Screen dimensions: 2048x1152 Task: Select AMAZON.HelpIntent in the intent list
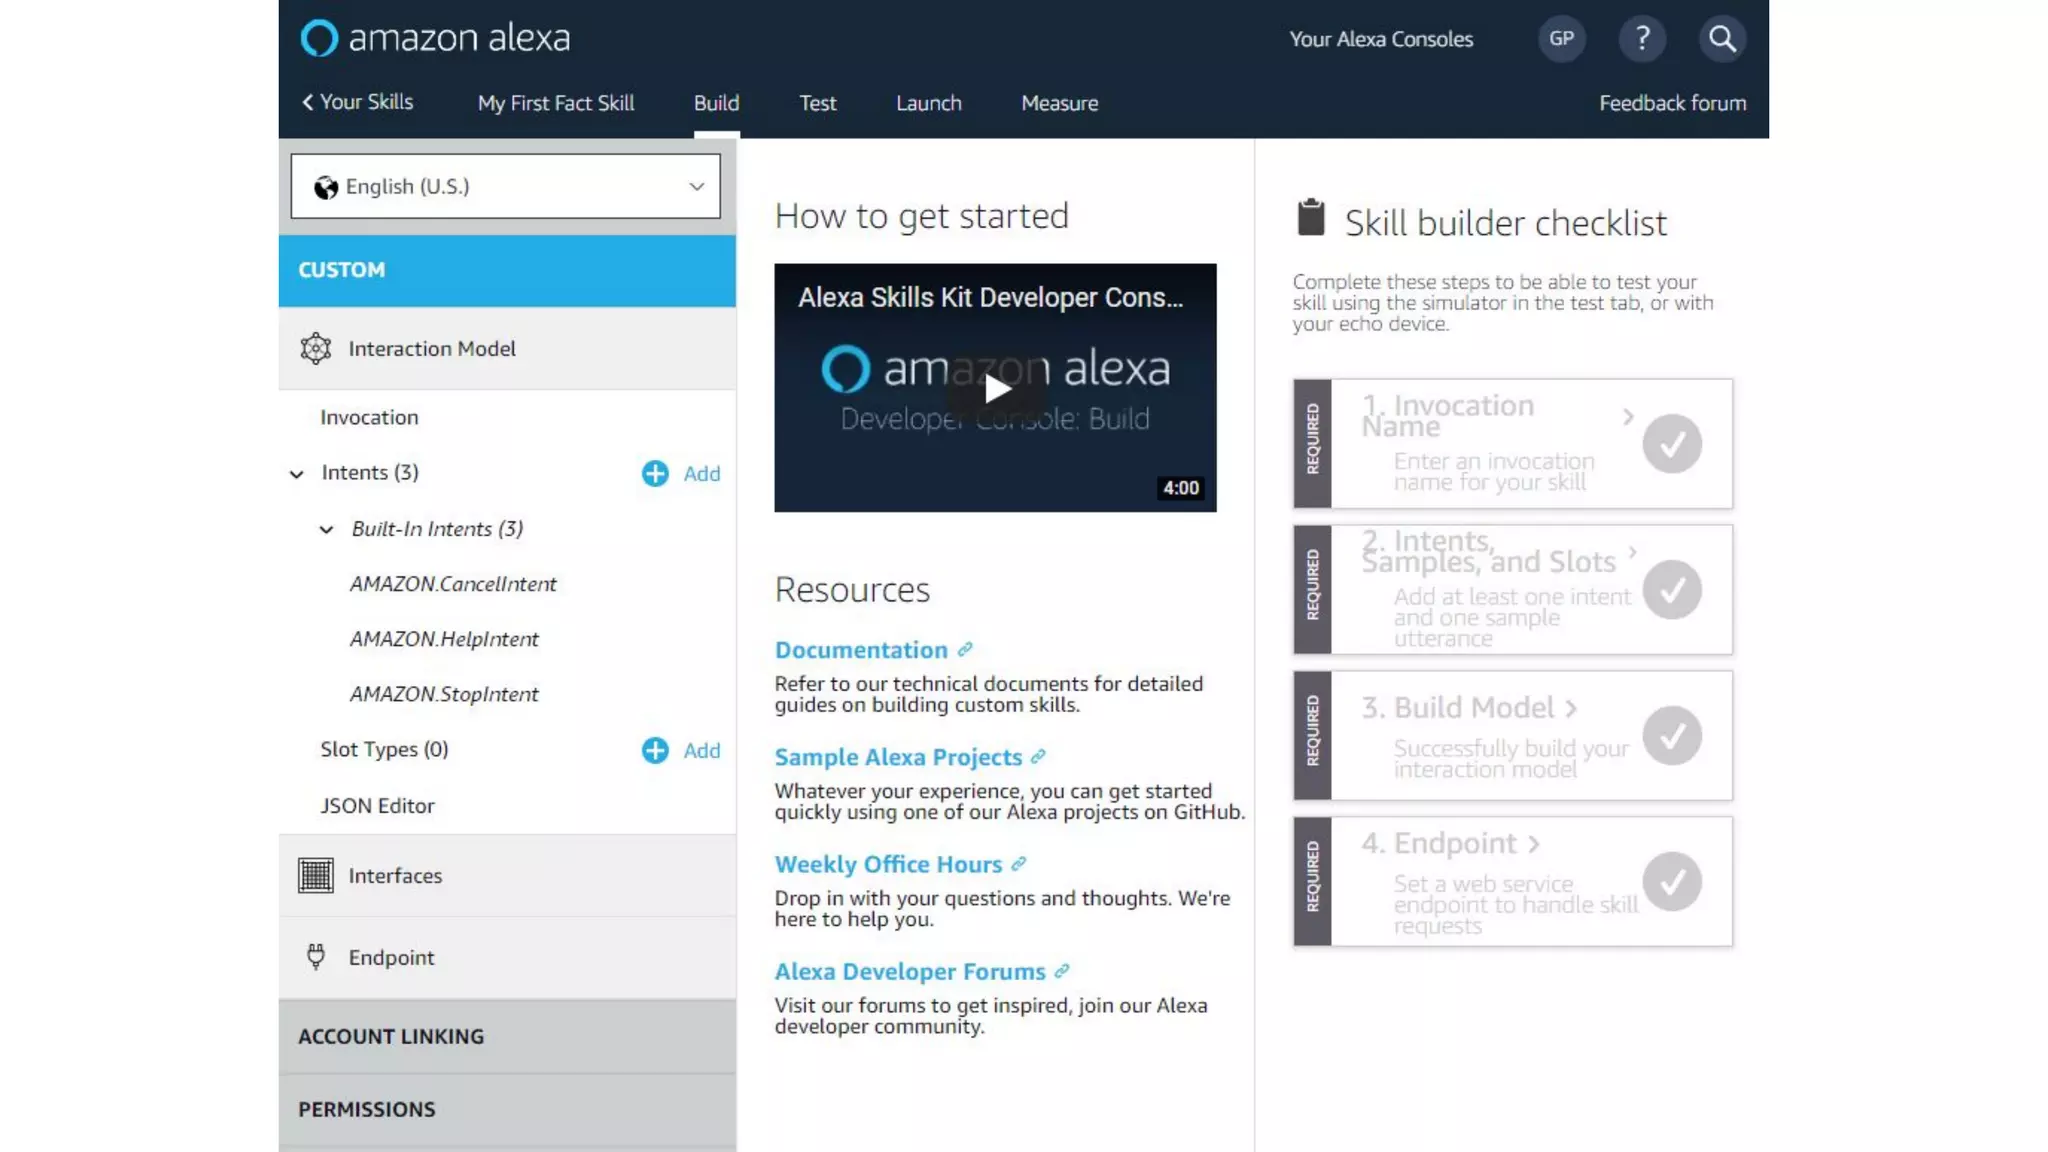444,639
